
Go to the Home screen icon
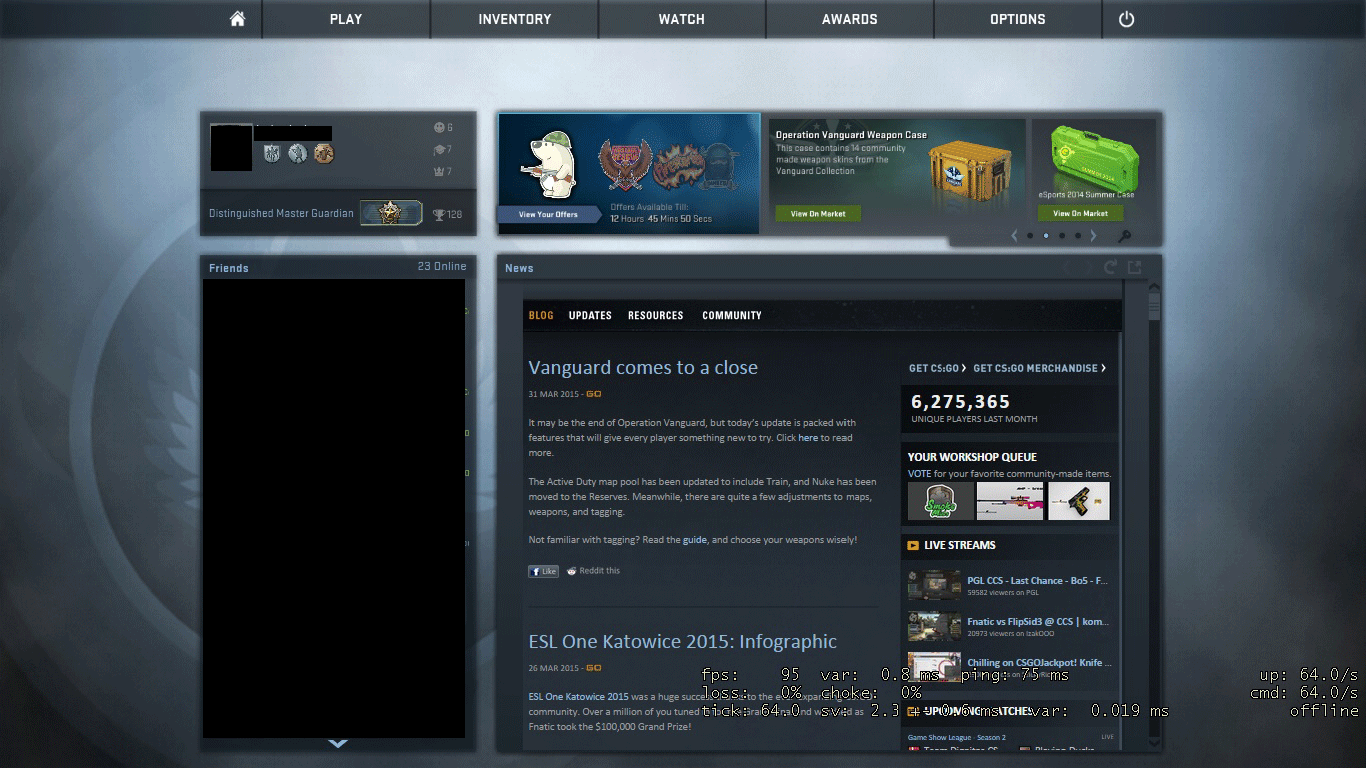pyautogui.click(x=237, y=19)
